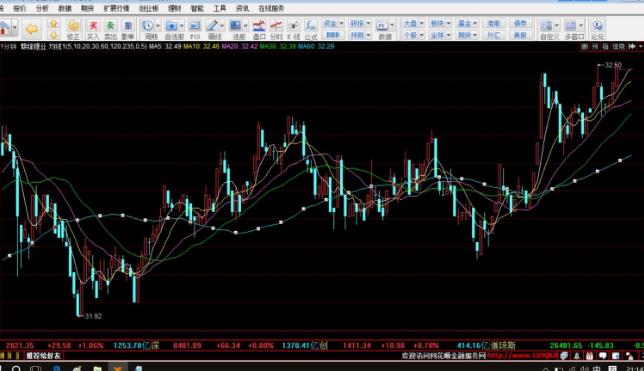Open the 论坛 forum icon
The image size is (644, 371).
[597, 29]
